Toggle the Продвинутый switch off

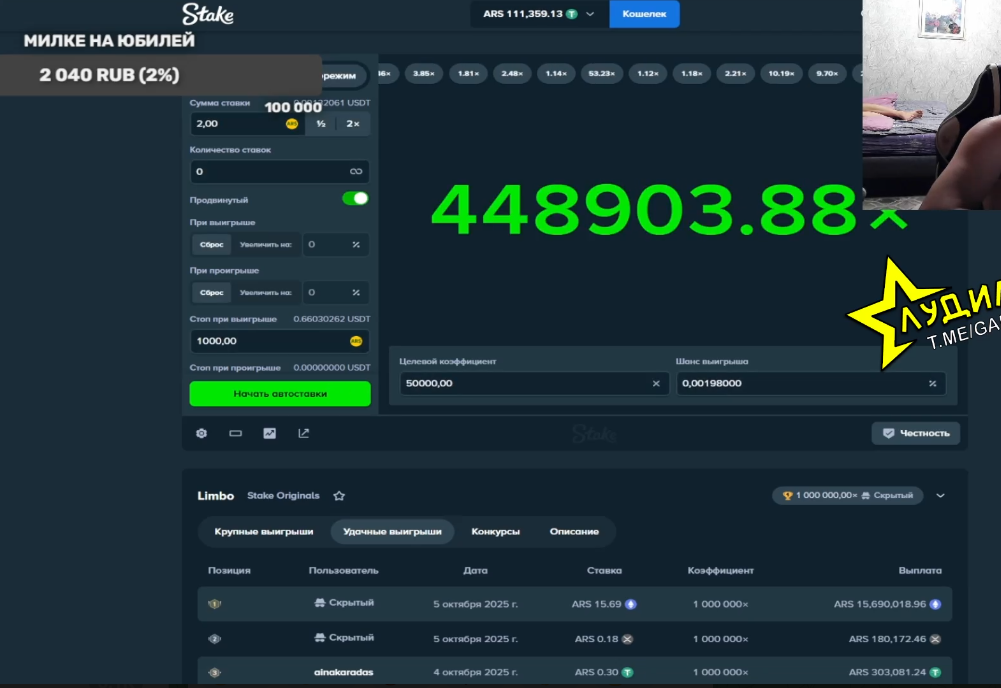click(355, 199)
